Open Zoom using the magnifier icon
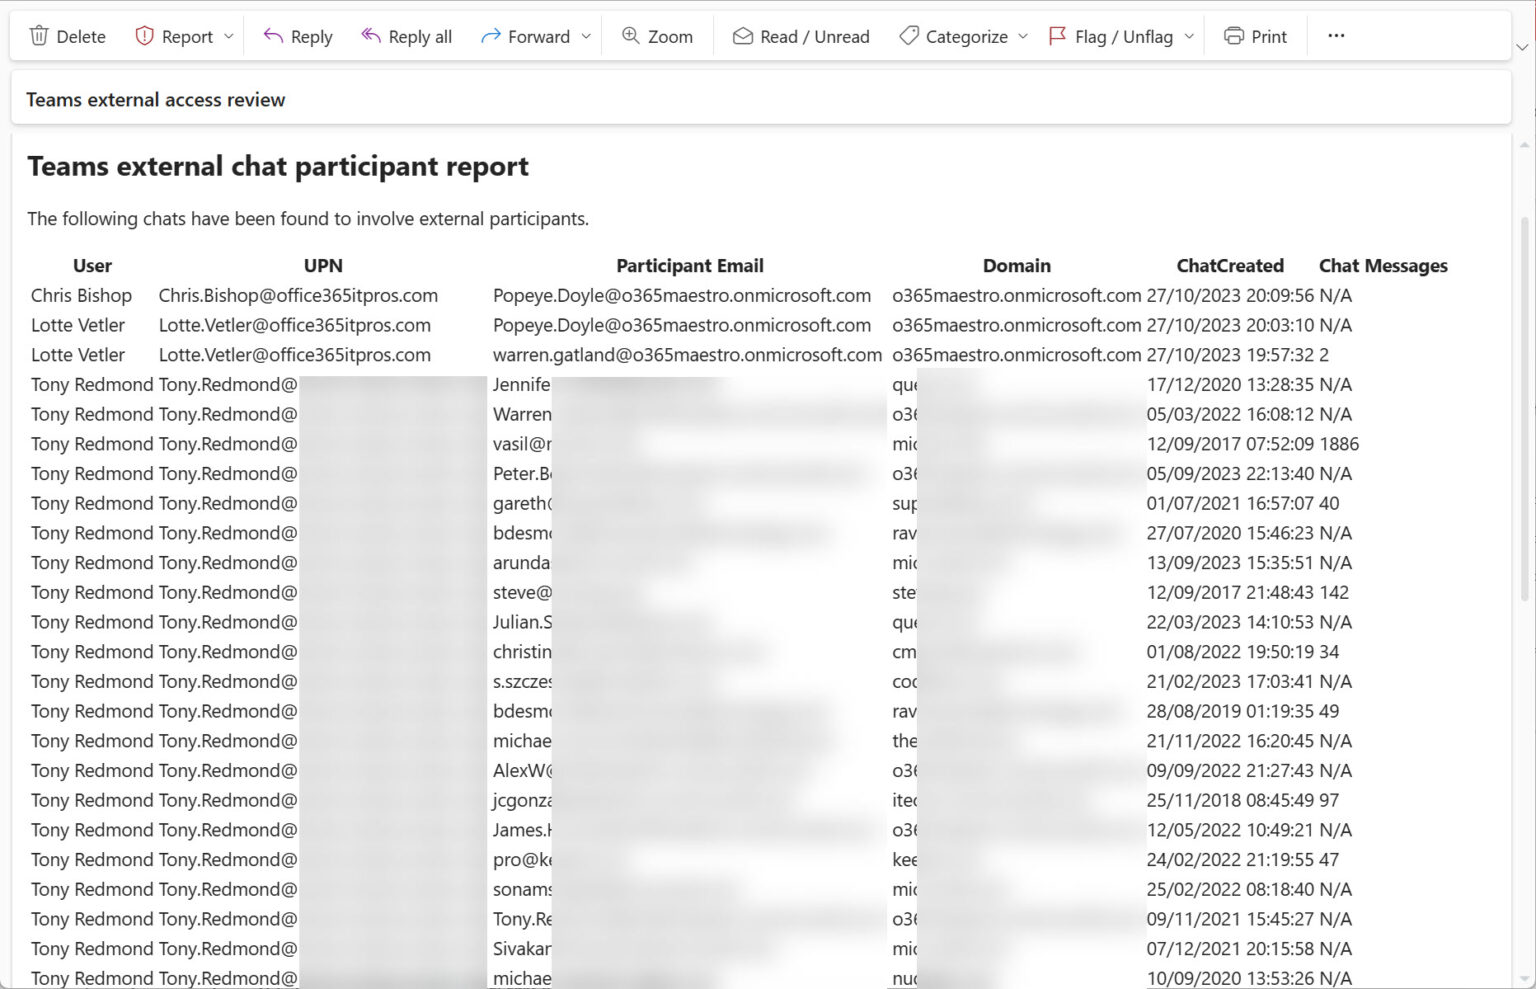This screenshot has height=989, width=1536. [x=630, y=35]
